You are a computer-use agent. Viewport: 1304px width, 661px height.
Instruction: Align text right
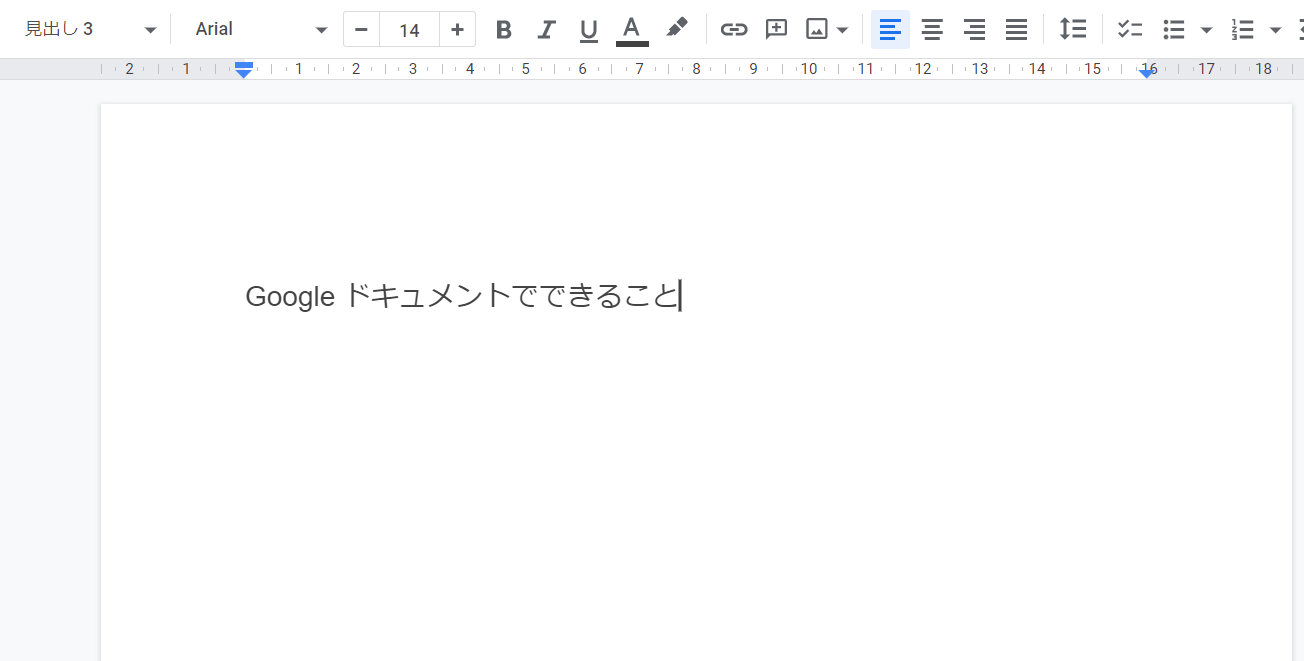pos(974,29)
